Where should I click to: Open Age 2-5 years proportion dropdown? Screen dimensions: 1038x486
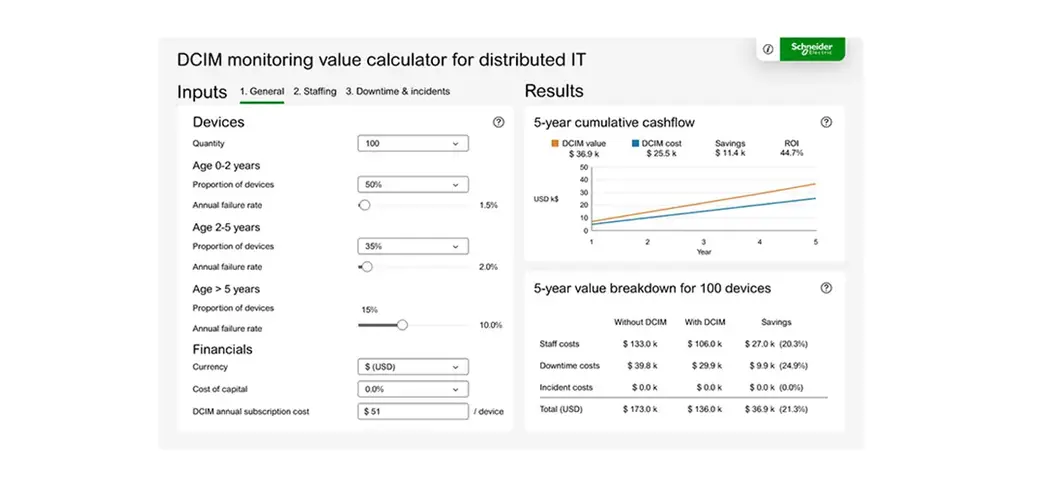(413, 246)
